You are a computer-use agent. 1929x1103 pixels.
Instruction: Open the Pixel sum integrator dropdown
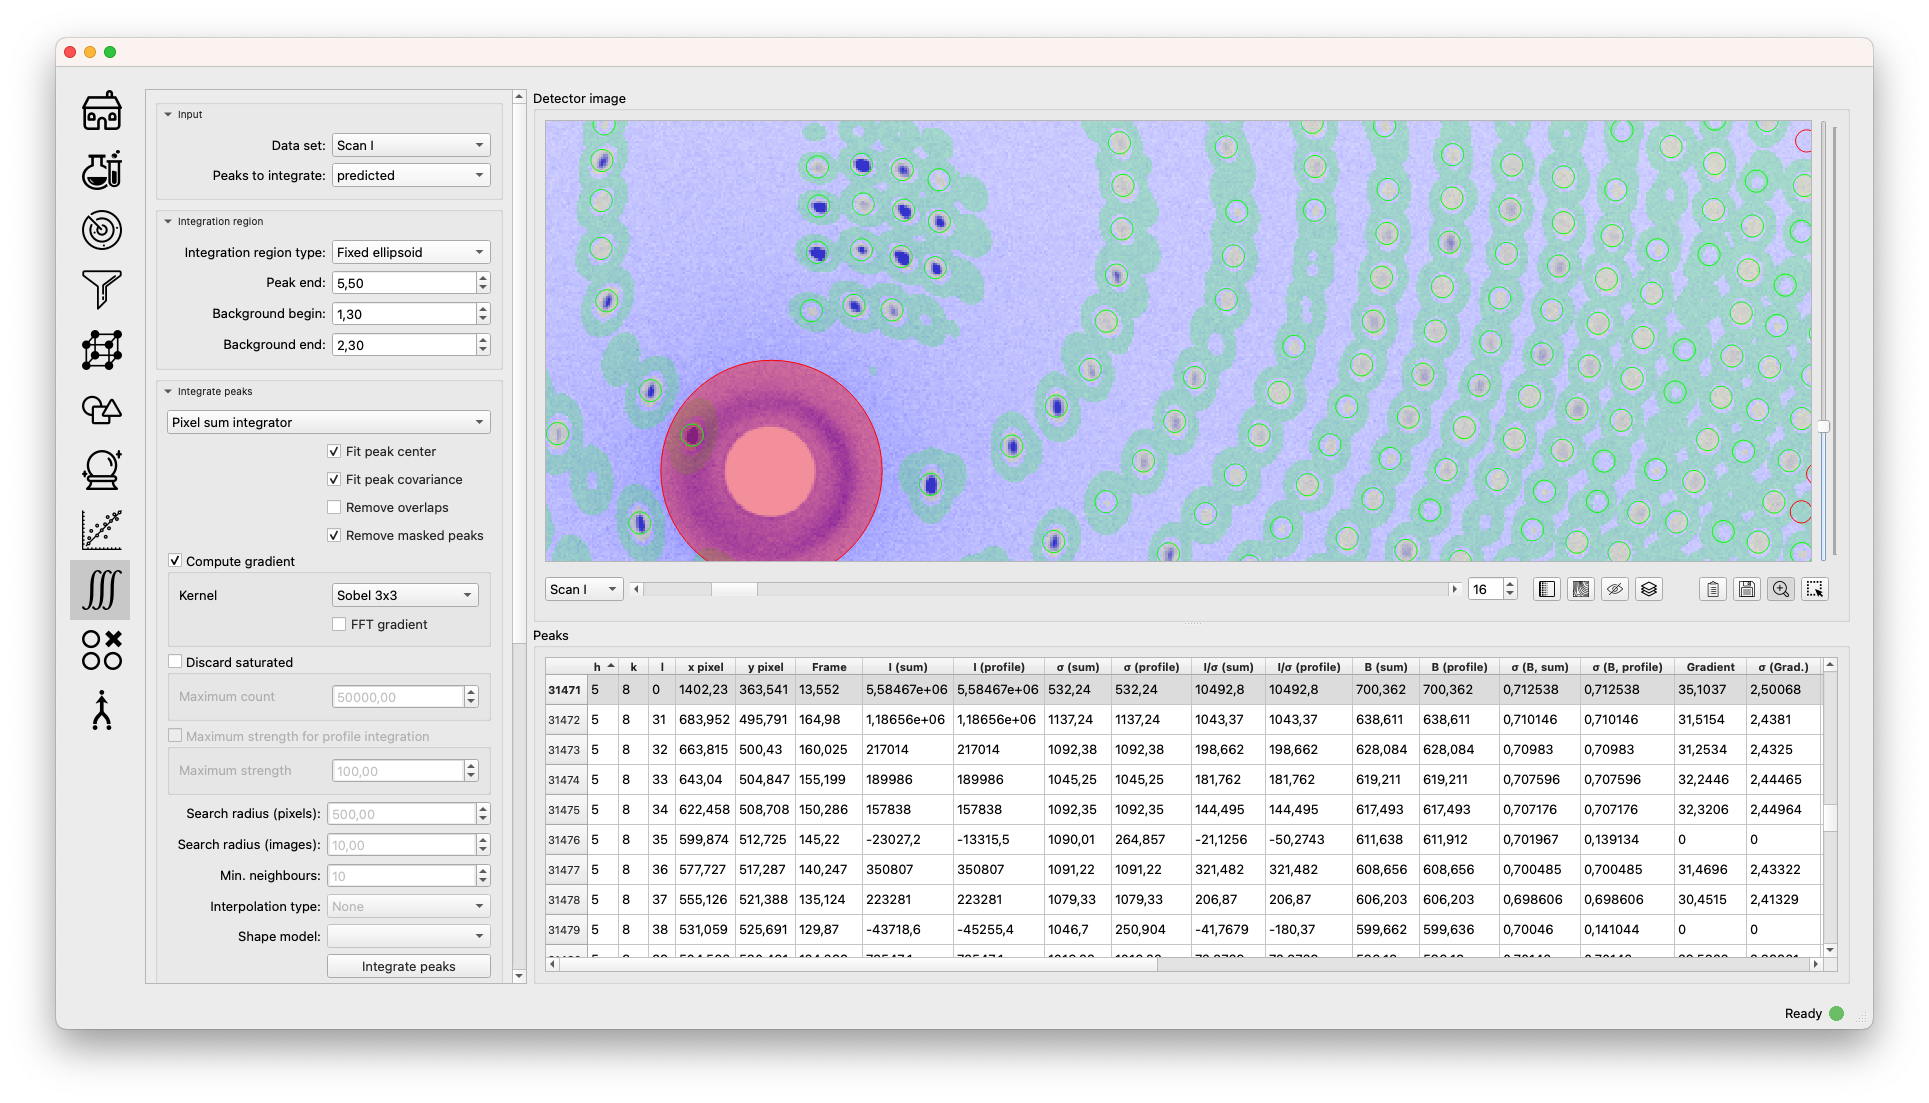pyautogui.click(x=328, y=422)
